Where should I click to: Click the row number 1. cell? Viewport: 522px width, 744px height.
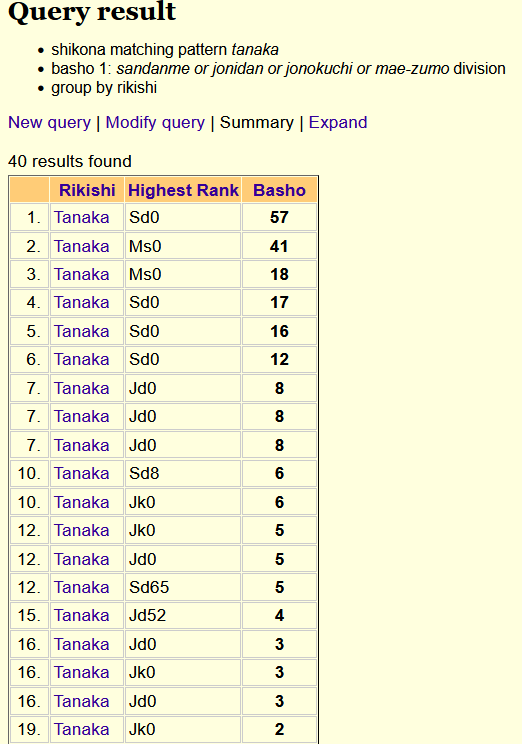click(29, 217)
